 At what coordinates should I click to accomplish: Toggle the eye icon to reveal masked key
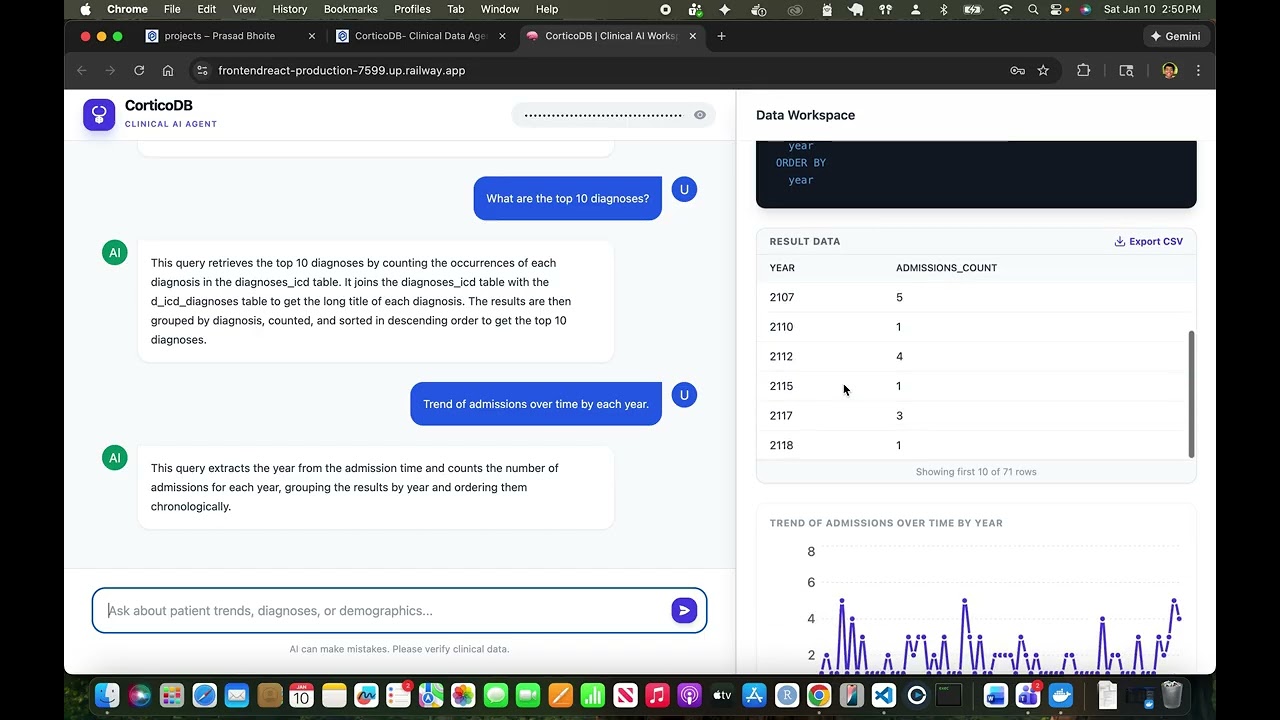(700, 115)
